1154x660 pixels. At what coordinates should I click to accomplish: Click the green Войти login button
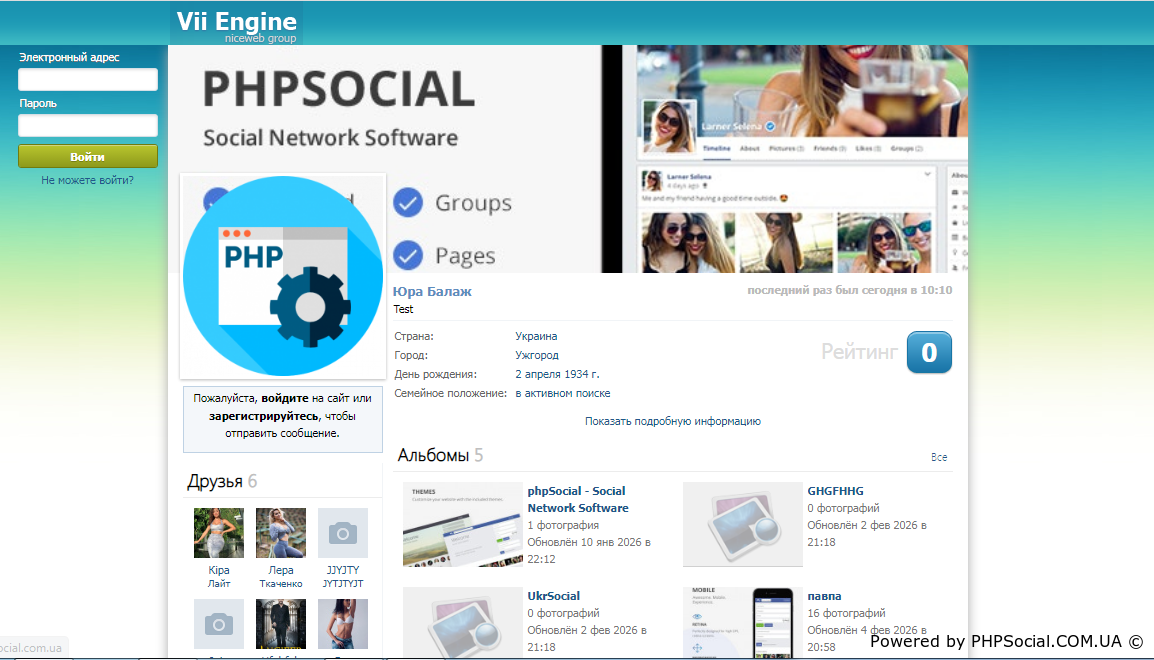click(88, 156)
